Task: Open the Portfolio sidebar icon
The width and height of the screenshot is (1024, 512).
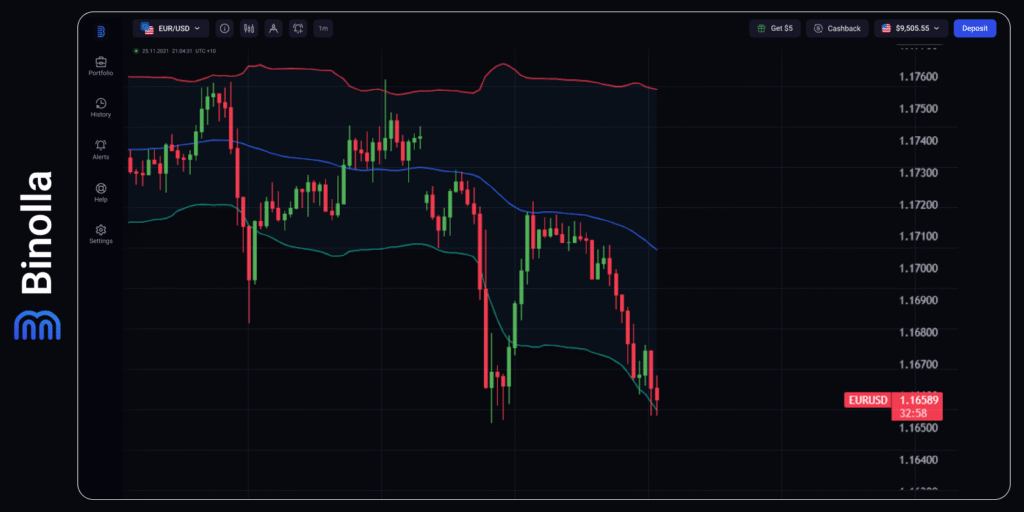Action: [x=101, y=66]
